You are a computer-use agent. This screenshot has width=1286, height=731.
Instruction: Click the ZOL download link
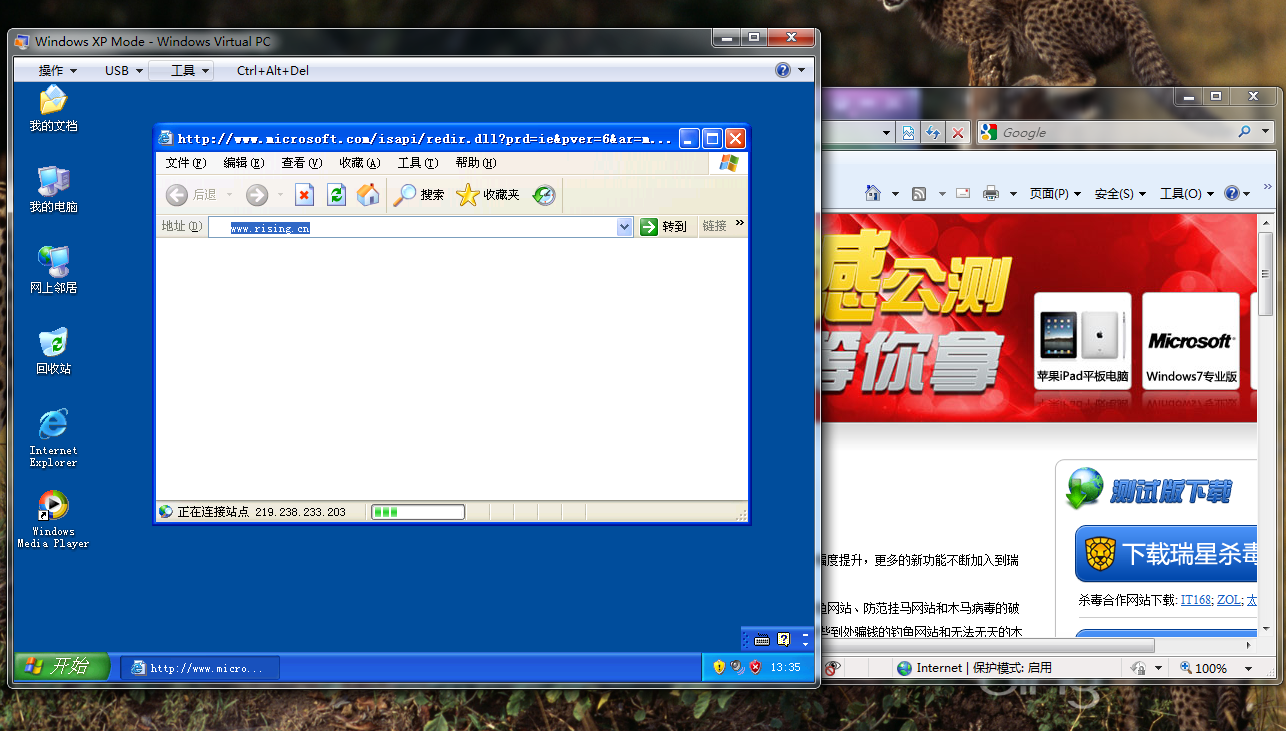[x=1229, y=600]
